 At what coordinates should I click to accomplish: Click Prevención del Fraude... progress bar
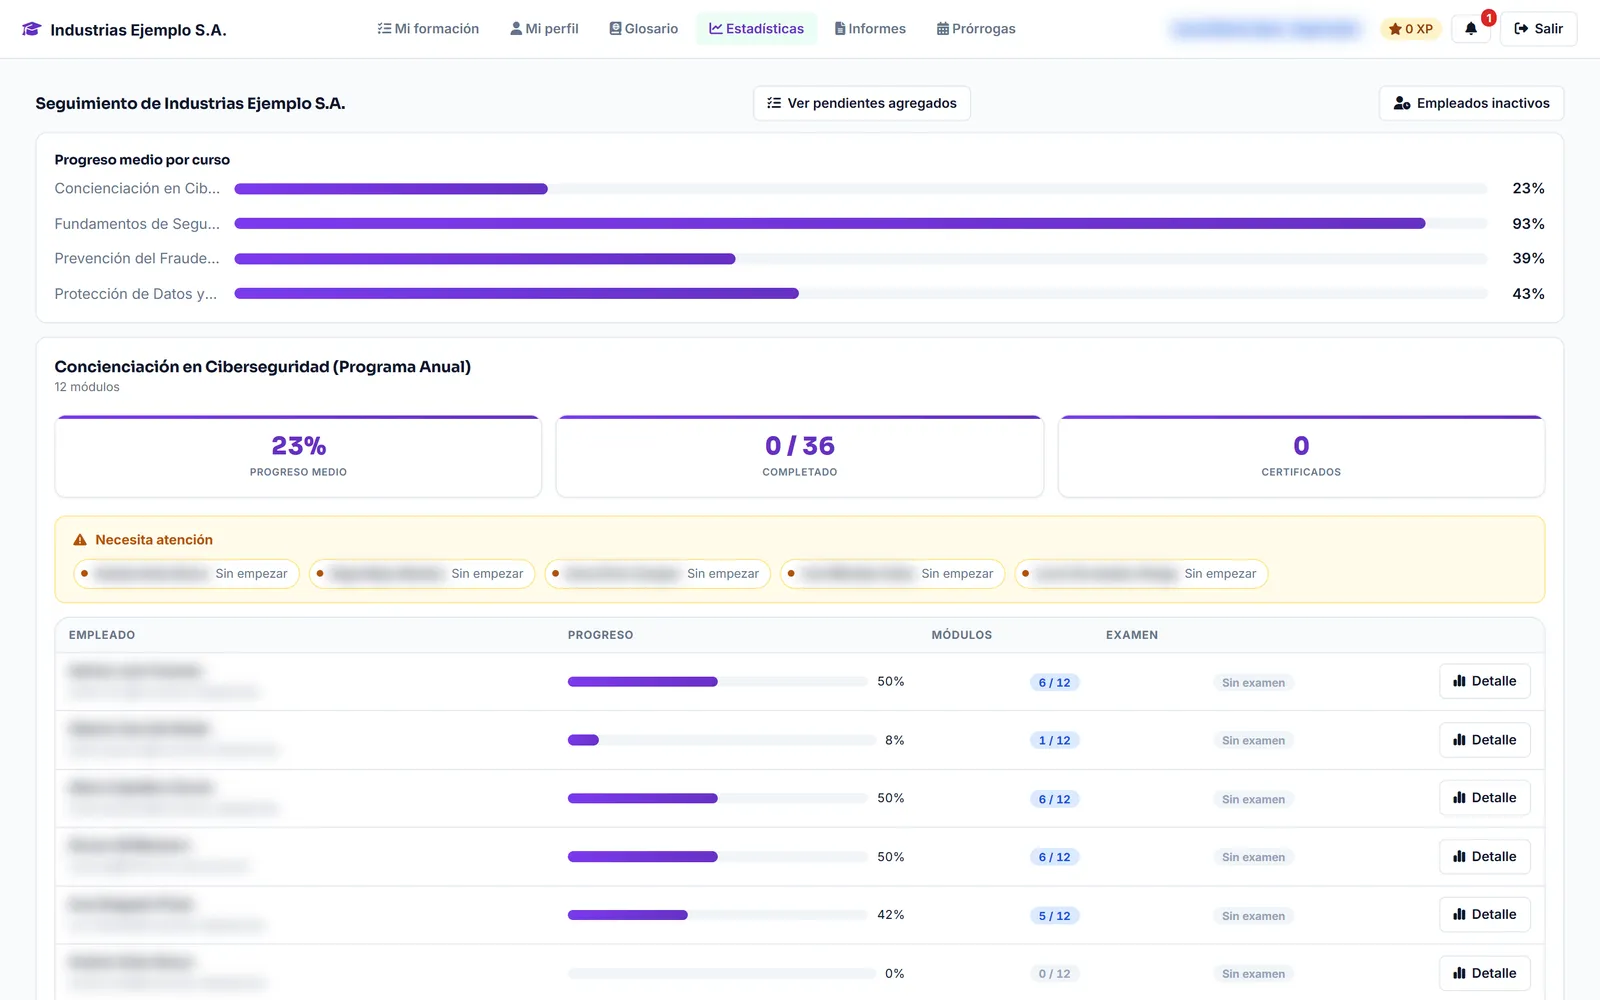pos(861,259)
